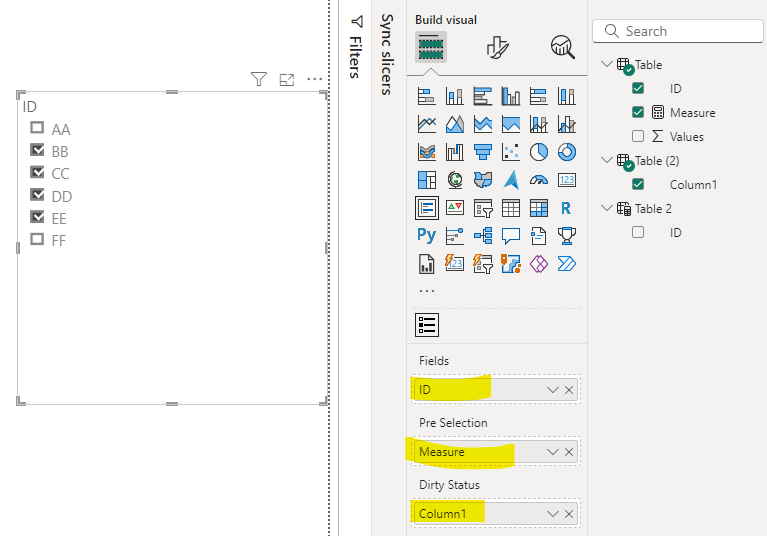Select the Column1 field label

point(693,184)
